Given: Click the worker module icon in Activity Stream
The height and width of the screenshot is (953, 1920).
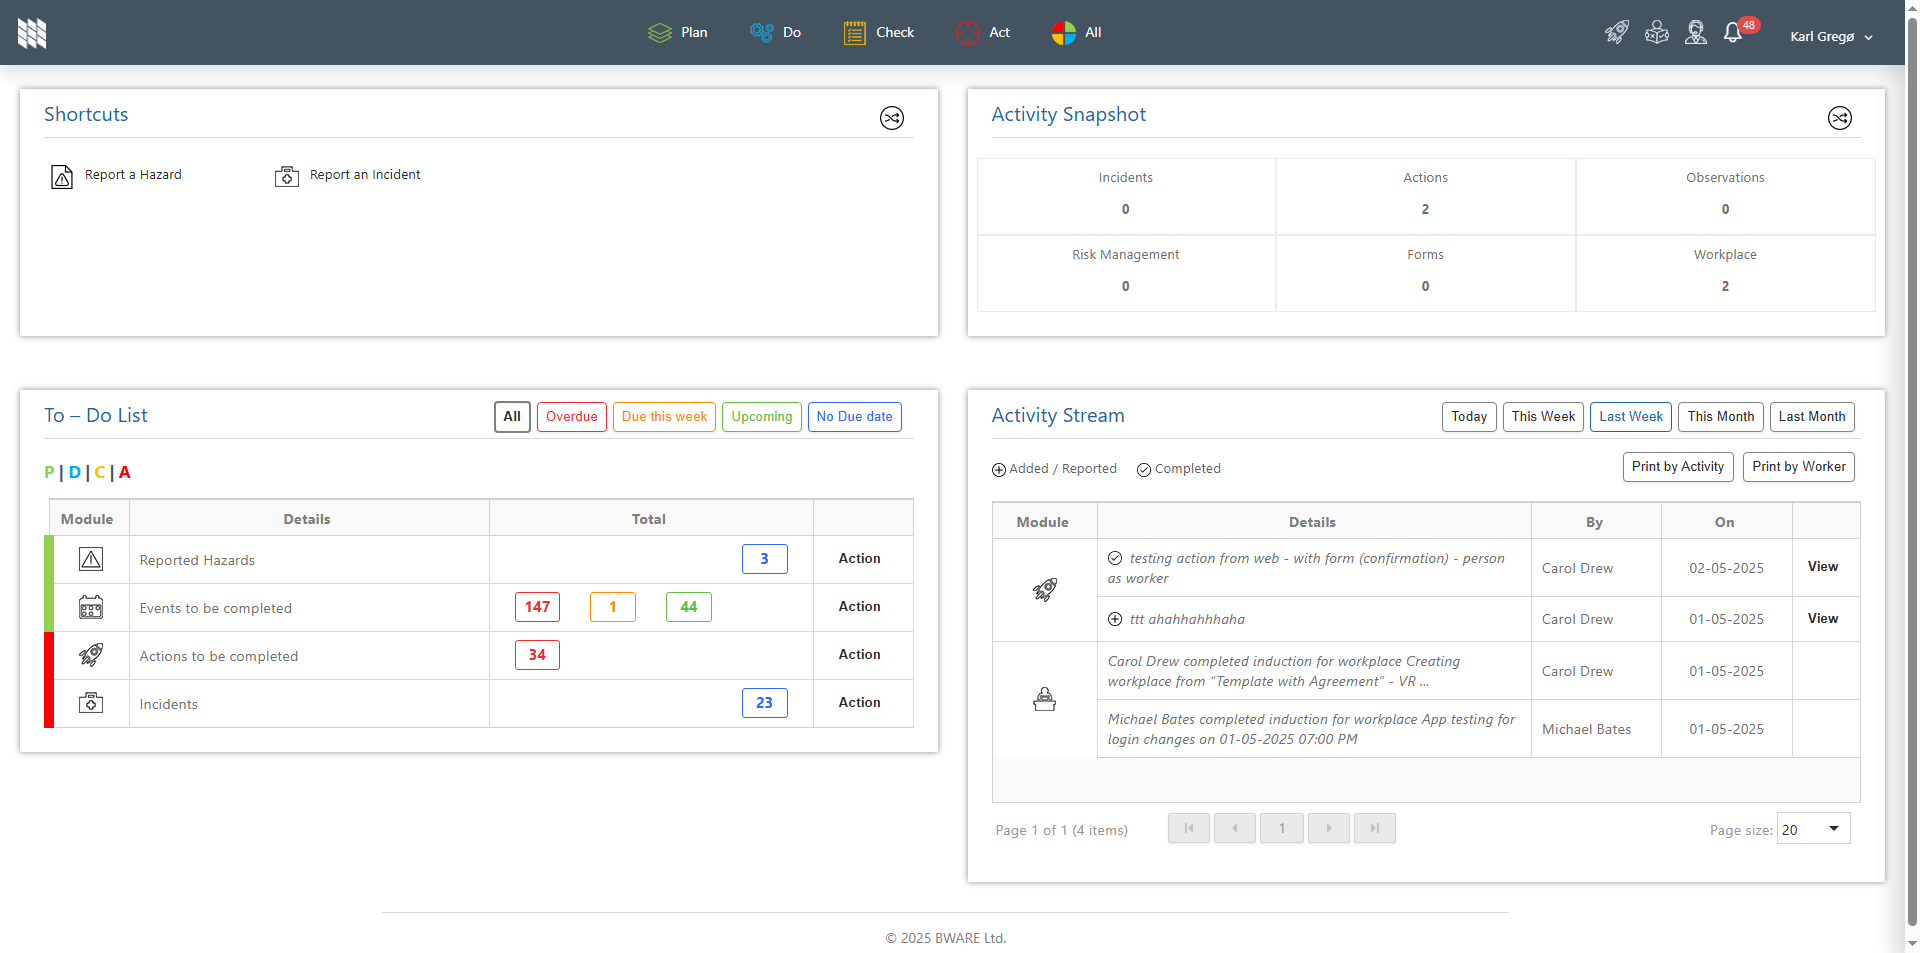Looking at the screenshot, I should click(x=1045, y=699).
